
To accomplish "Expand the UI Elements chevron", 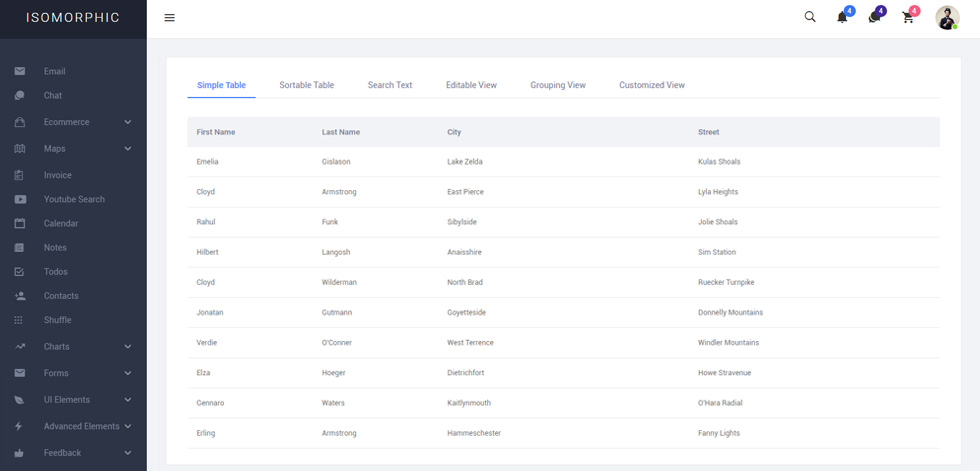I will point(128,400).
